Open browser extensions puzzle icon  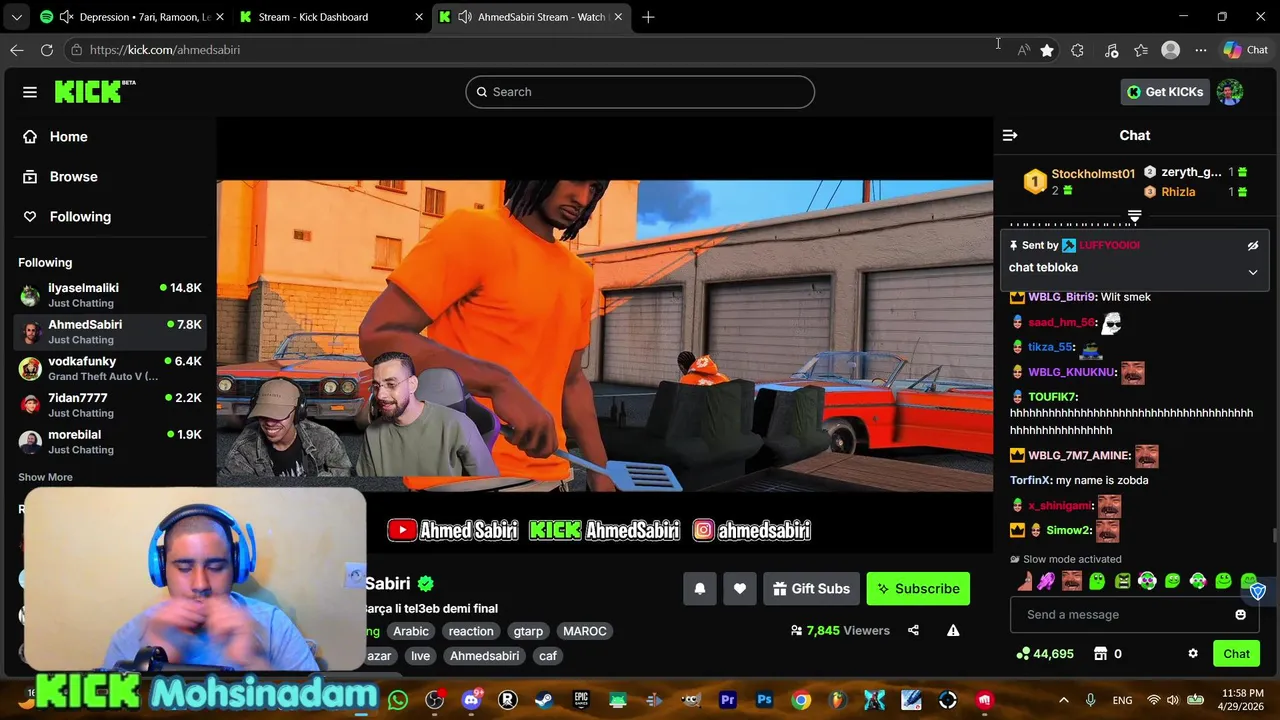[x=1077, y=50]
